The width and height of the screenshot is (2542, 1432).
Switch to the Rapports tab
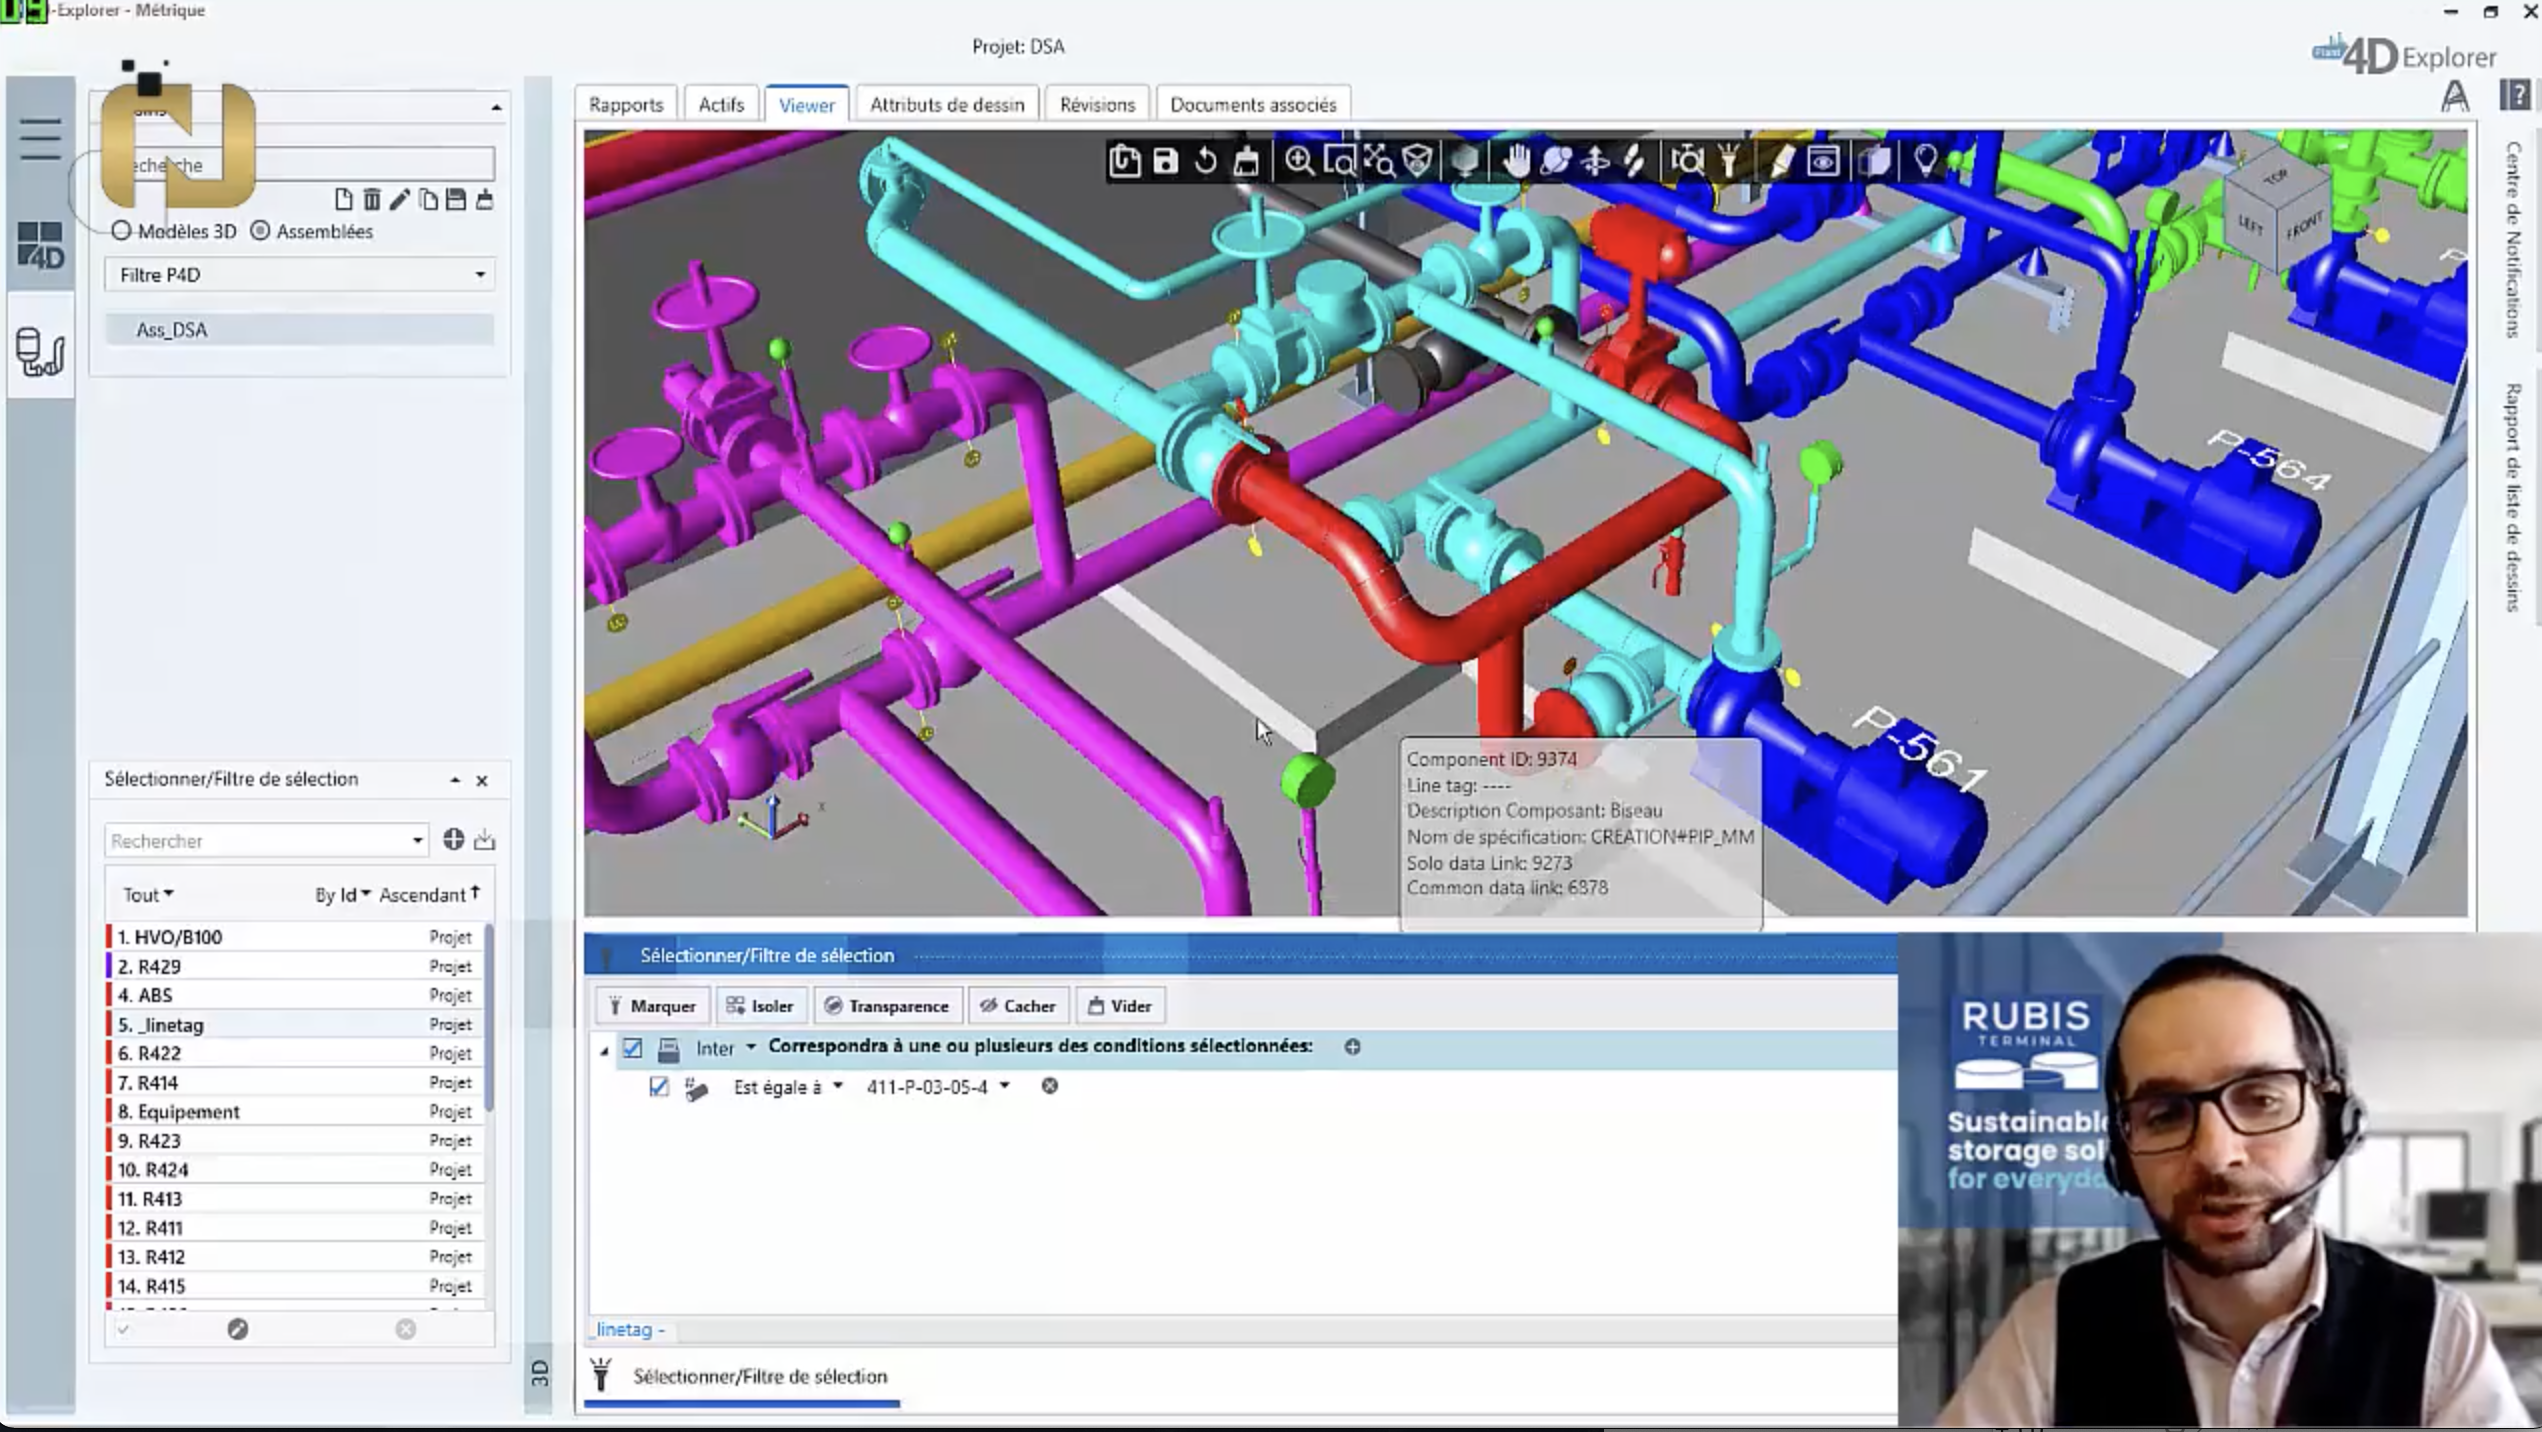pos(626,105)
